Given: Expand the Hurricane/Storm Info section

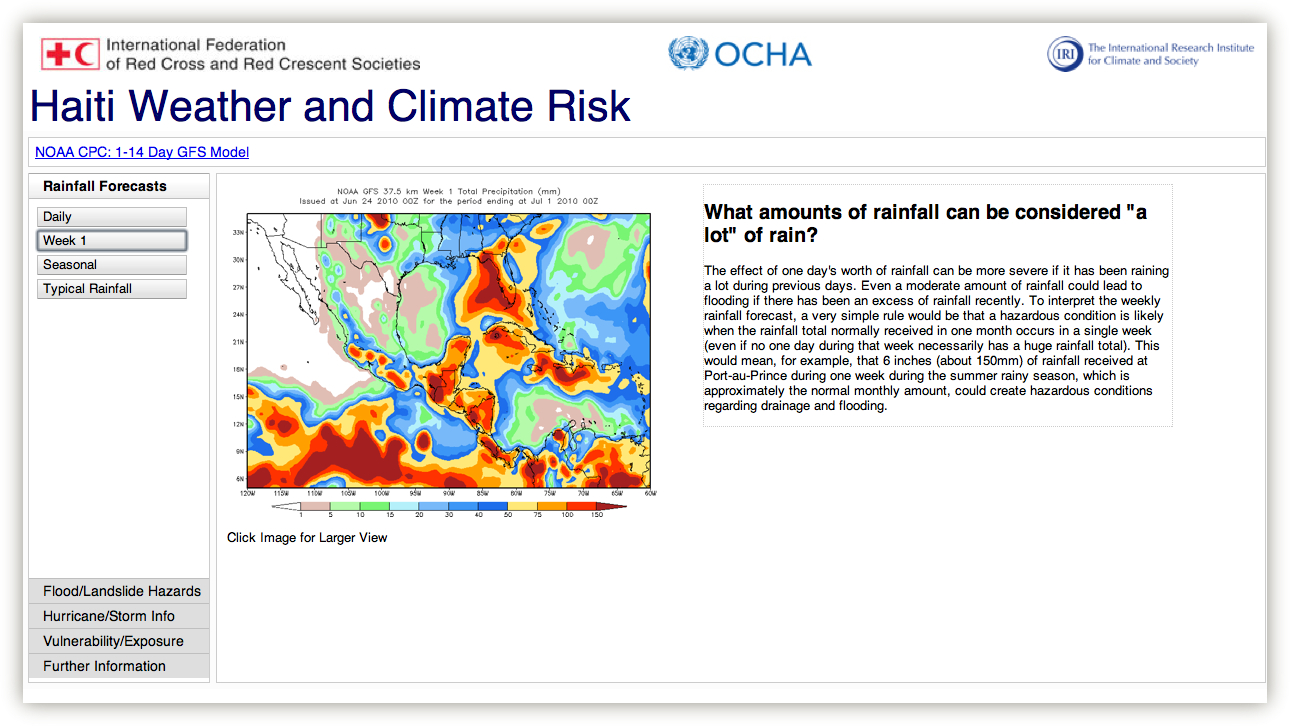Looking at the screenshot, I should 119,616.
